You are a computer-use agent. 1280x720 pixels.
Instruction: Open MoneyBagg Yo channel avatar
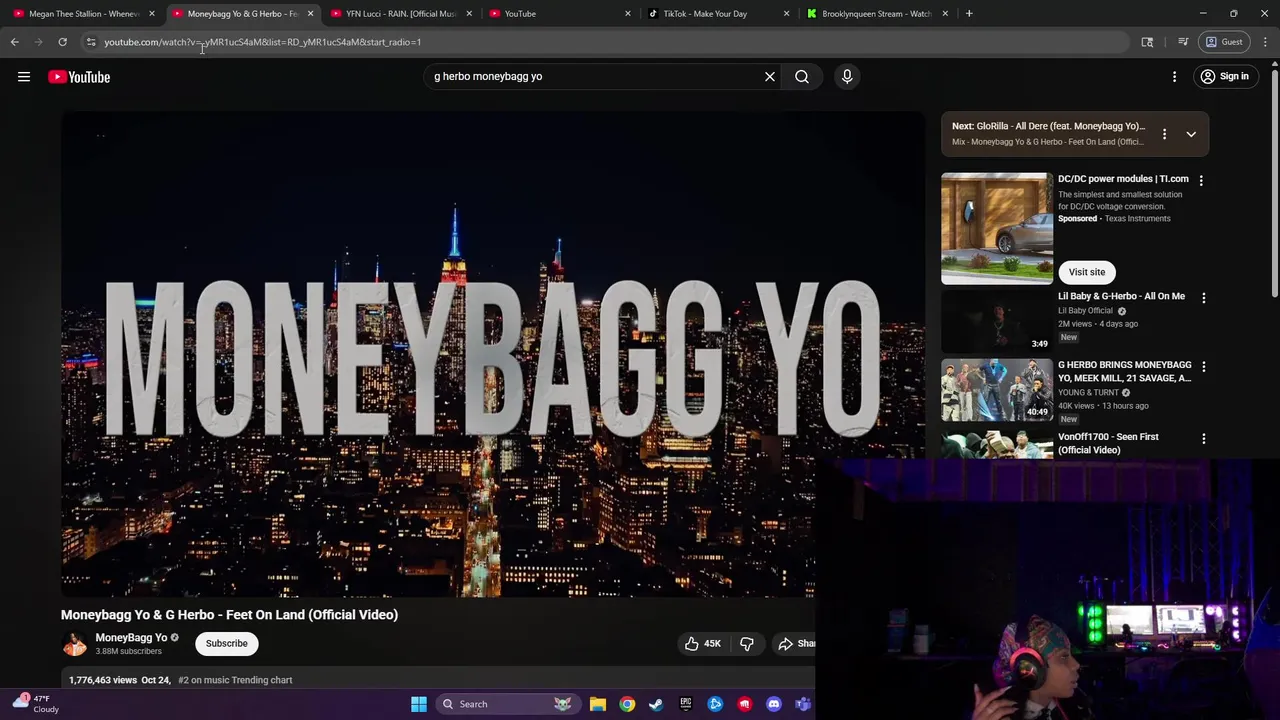click(75, 644)
